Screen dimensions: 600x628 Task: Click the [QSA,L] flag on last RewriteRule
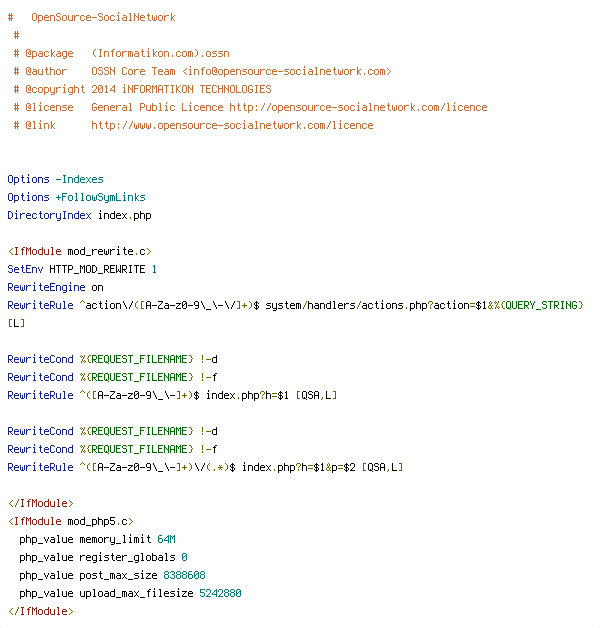point(382,467)
